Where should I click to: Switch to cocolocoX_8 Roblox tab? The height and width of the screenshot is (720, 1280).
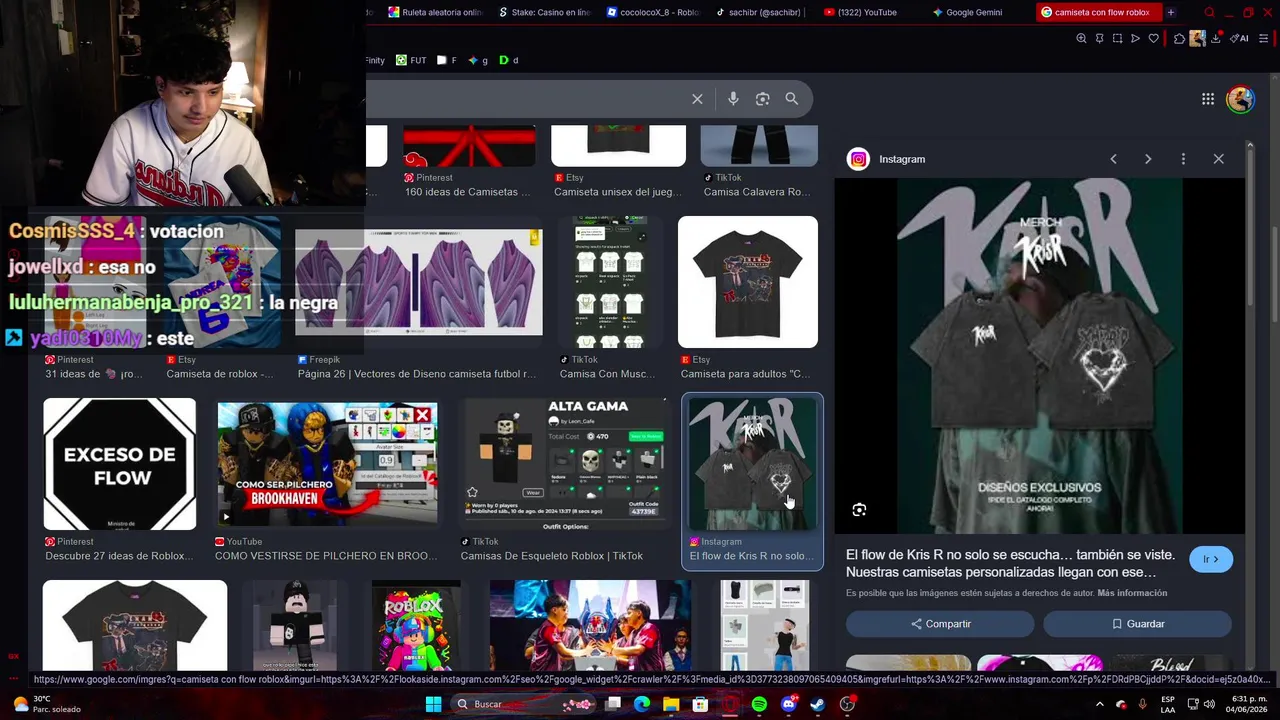(x=654, y=12)
